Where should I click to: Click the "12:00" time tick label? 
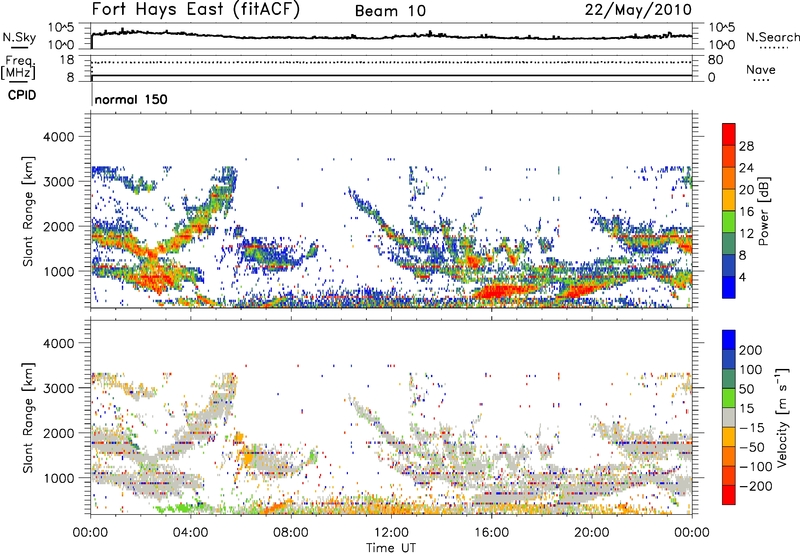pos(391,533)
